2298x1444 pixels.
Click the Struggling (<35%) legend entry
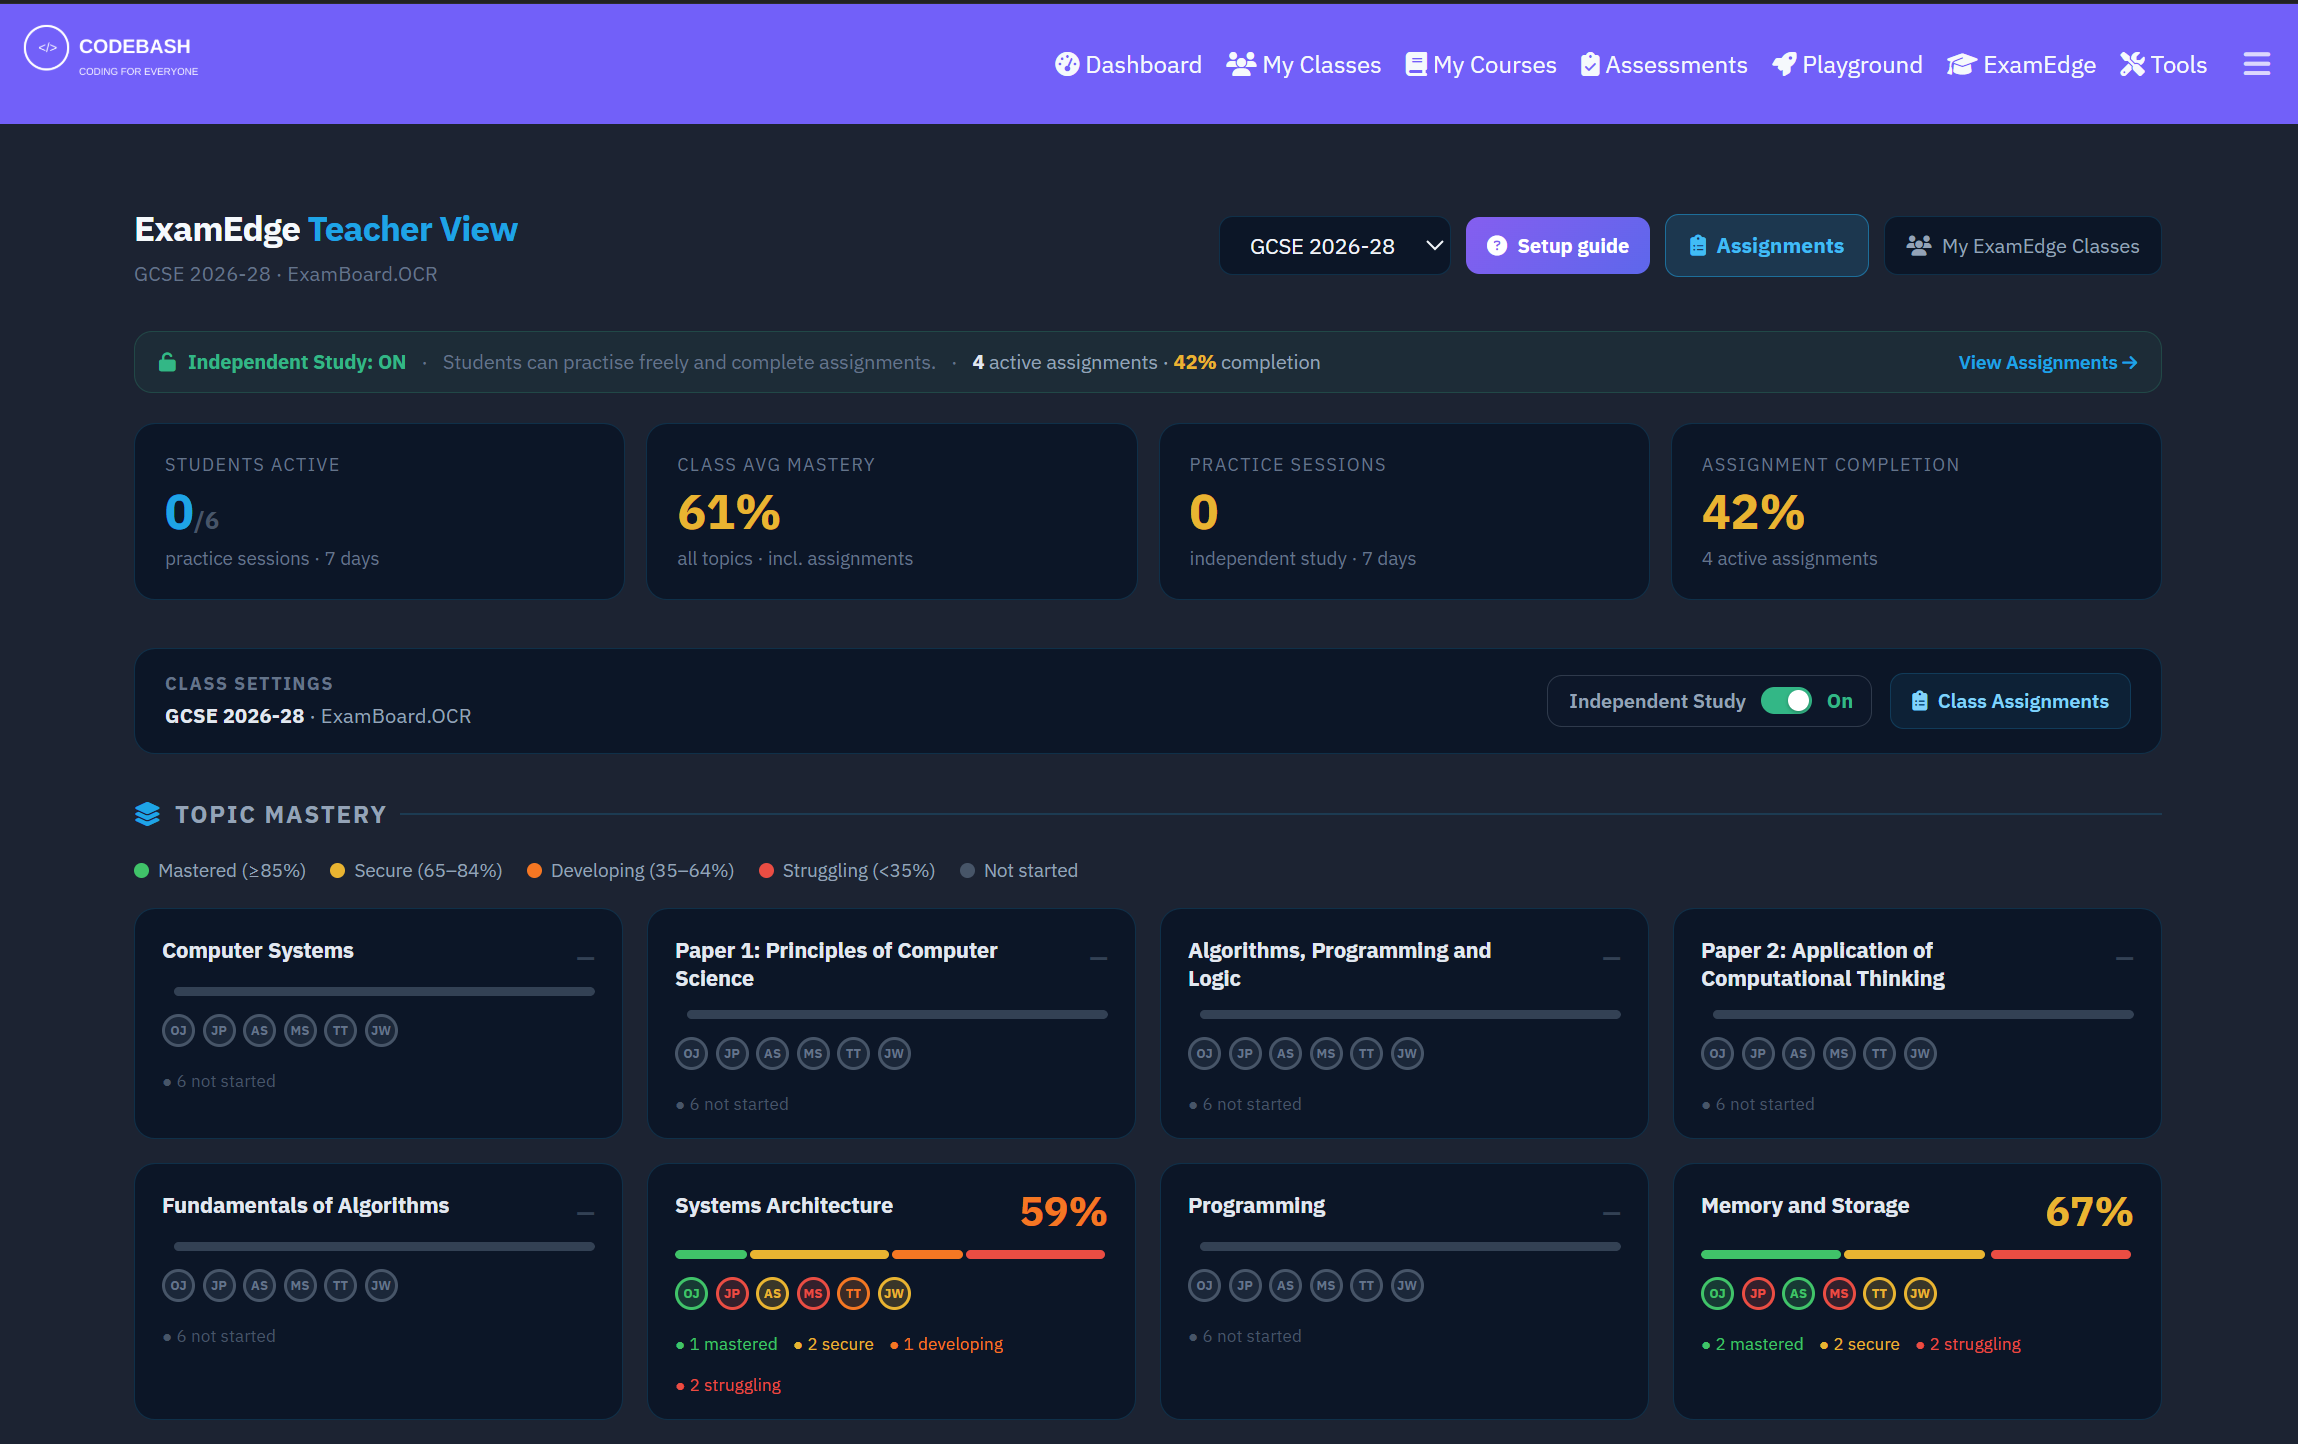pyautogui.click(x=847, y=870)
